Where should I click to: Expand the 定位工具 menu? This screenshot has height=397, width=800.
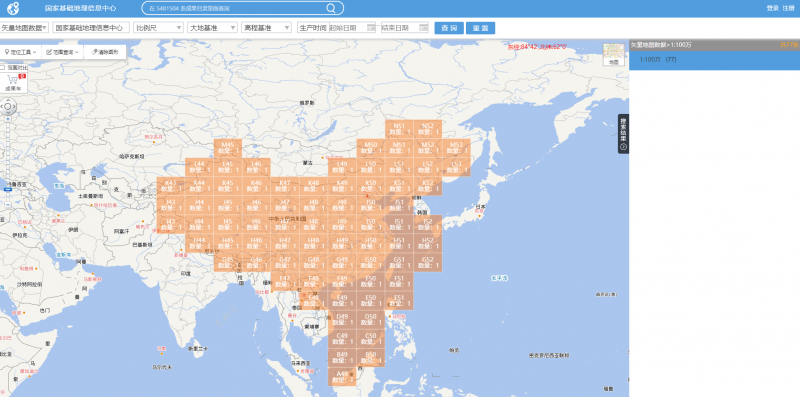click(x=20, y=52)
